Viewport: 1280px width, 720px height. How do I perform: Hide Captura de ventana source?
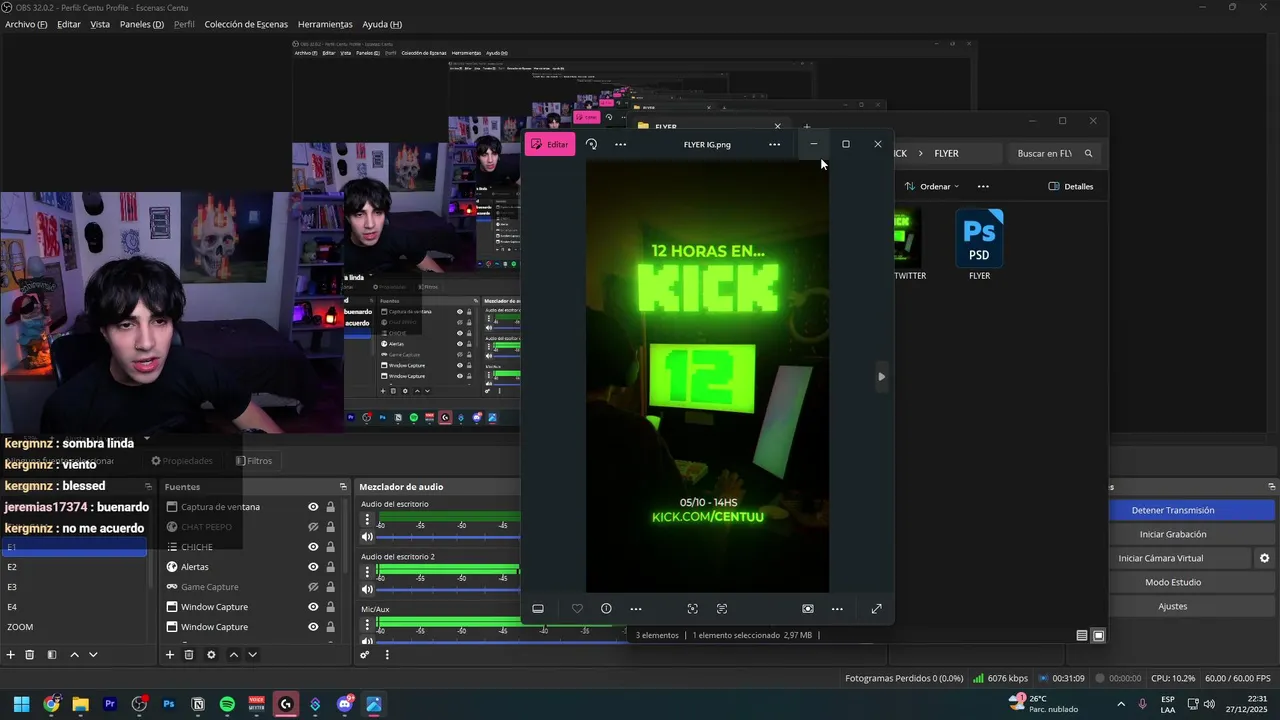(x=313, y=507)
